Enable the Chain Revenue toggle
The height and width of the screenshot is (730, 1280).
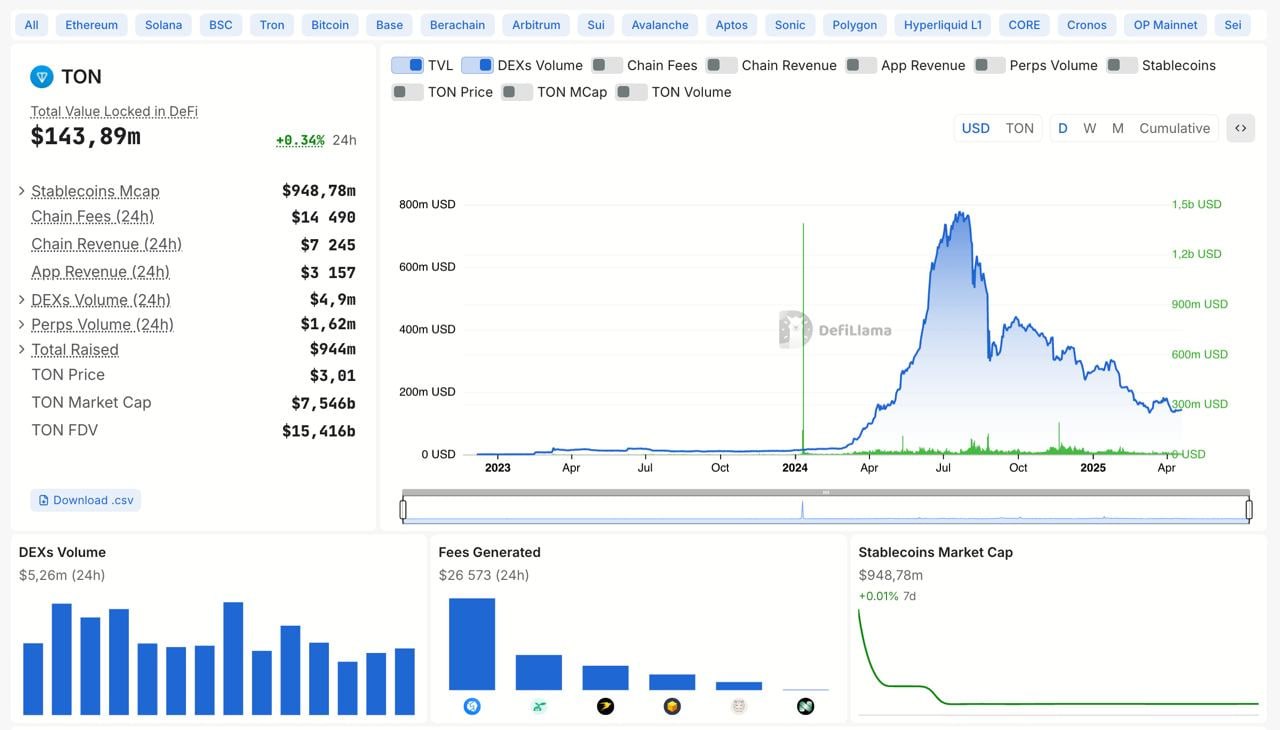click(721, 65)
